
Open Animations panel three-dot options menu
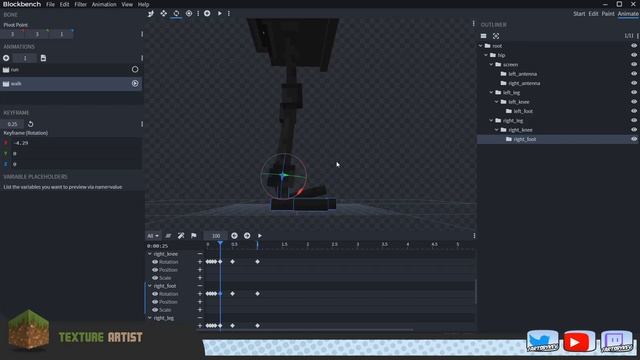pyautogui.click(x=142, y=58)
